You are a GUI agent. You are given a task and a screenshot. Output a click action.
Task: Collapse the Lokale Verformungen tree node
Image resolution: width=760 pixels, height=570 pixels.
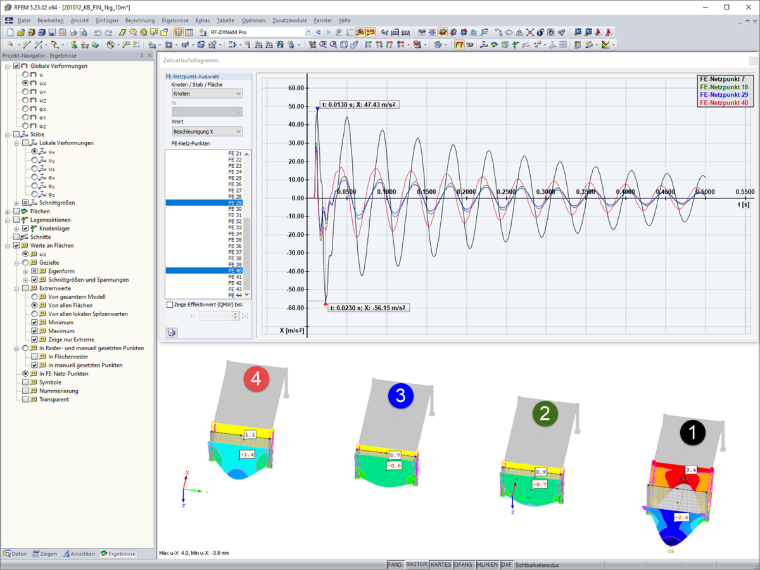click(x=16, y=143)
